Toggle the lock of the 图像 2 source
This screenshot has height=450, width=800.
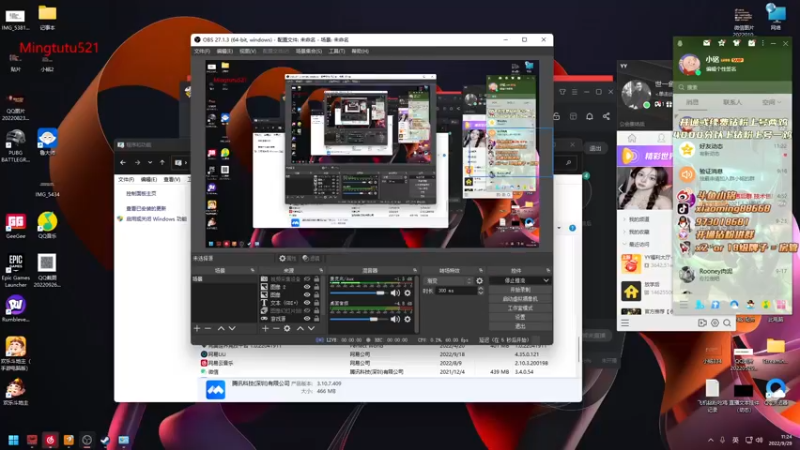(x=316, y=287)
